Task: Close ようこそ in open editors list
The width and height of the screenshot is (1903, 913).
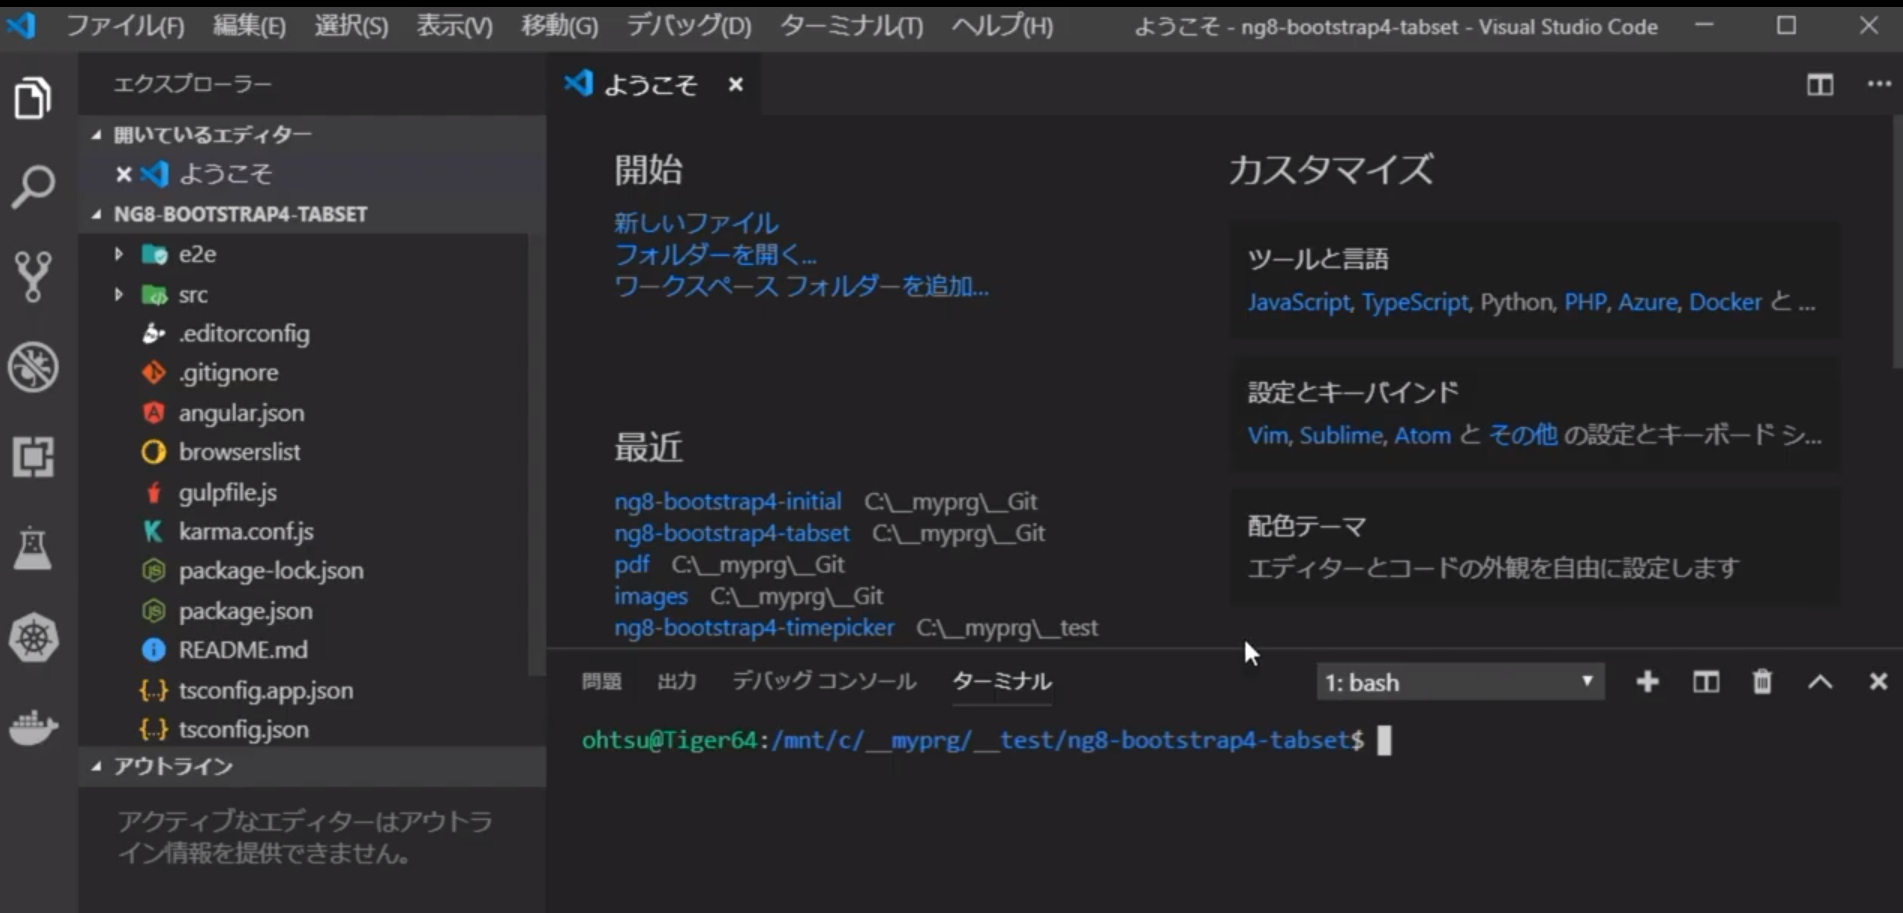Action: pyautogui.click(x=124, y=174)
